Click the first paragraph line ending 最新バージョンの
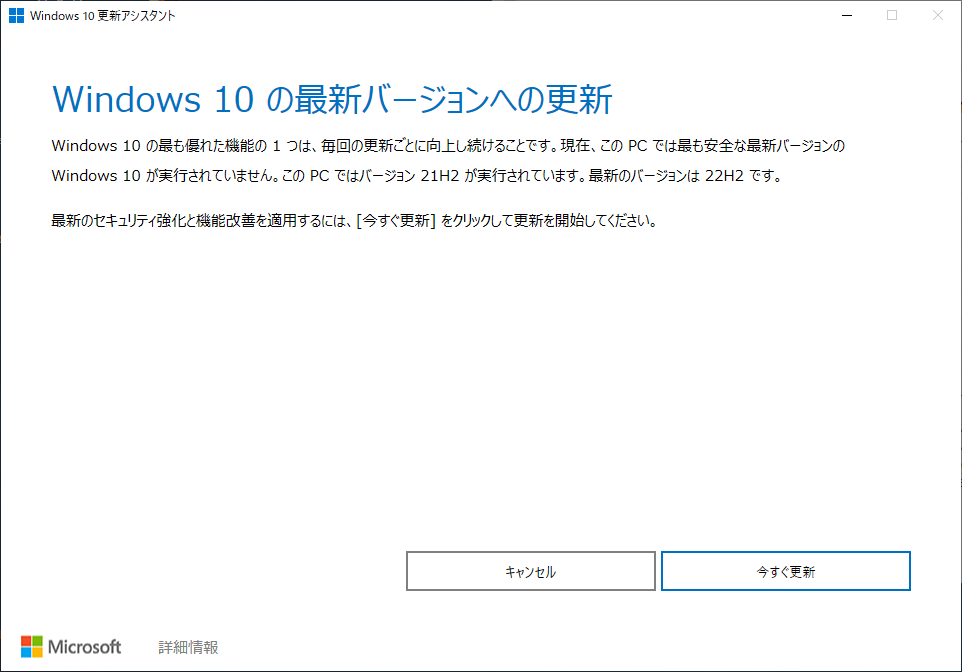The width and height of the screenshot is (962, 672). click(x=448, y=146)
